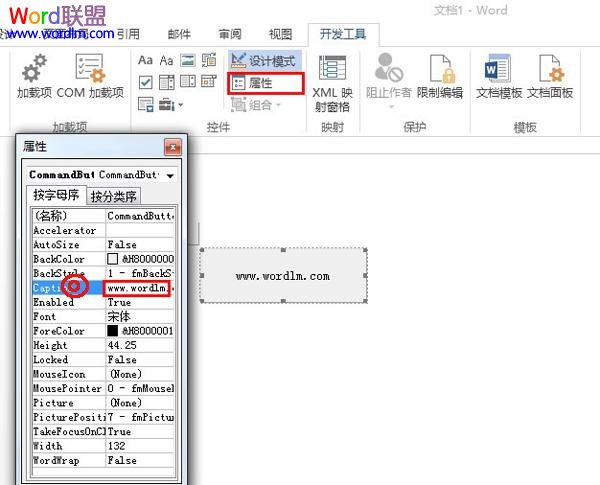Screen dimensions: 600x485
Task: Open the XML Mapping Pane (XML 映射窗格)
Action: (x=332, y=83)
